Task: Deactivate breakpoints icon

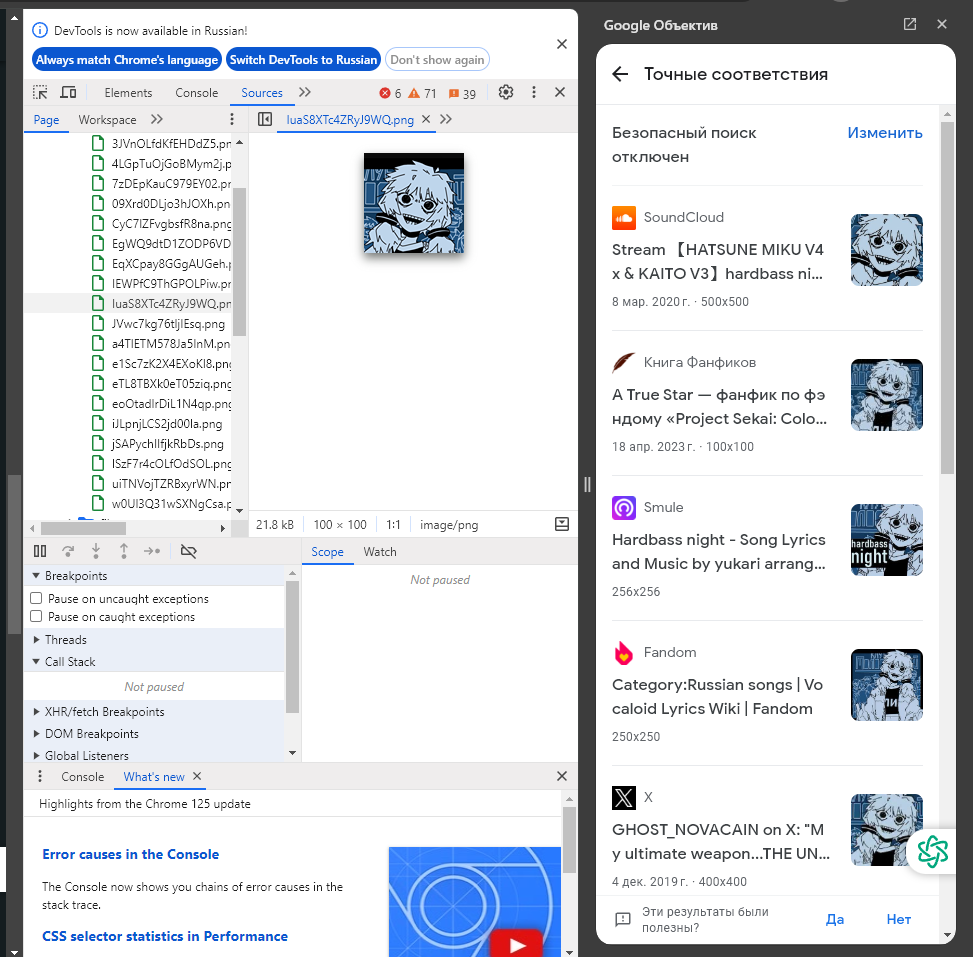Action: click(189, 551)
